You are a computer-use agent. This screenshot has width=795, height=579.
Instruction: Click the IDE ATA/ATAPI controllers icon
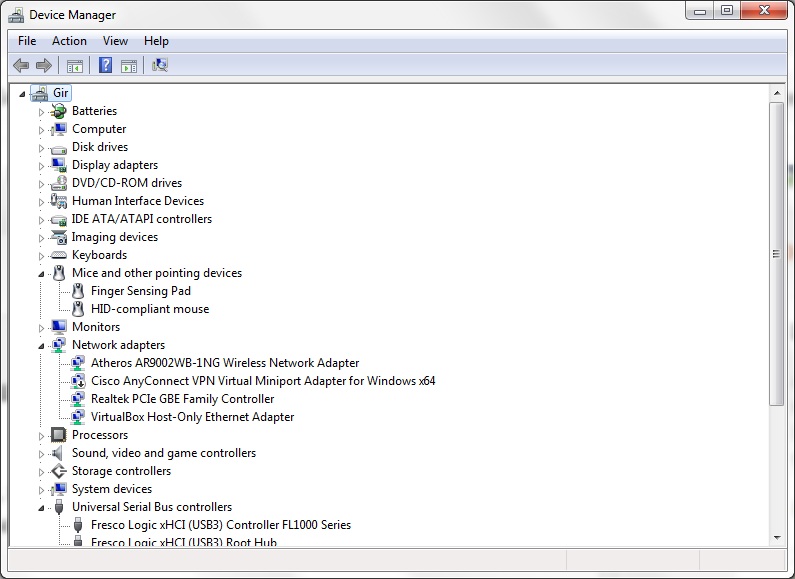(59, 220)
